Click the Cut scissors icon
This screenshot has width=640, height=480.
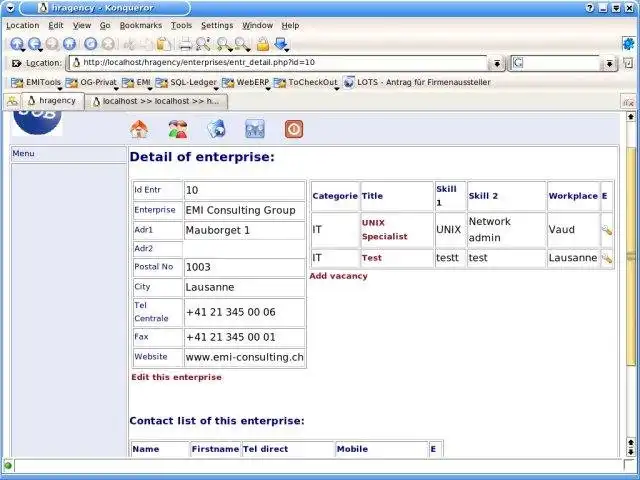[x=129, y=44]
